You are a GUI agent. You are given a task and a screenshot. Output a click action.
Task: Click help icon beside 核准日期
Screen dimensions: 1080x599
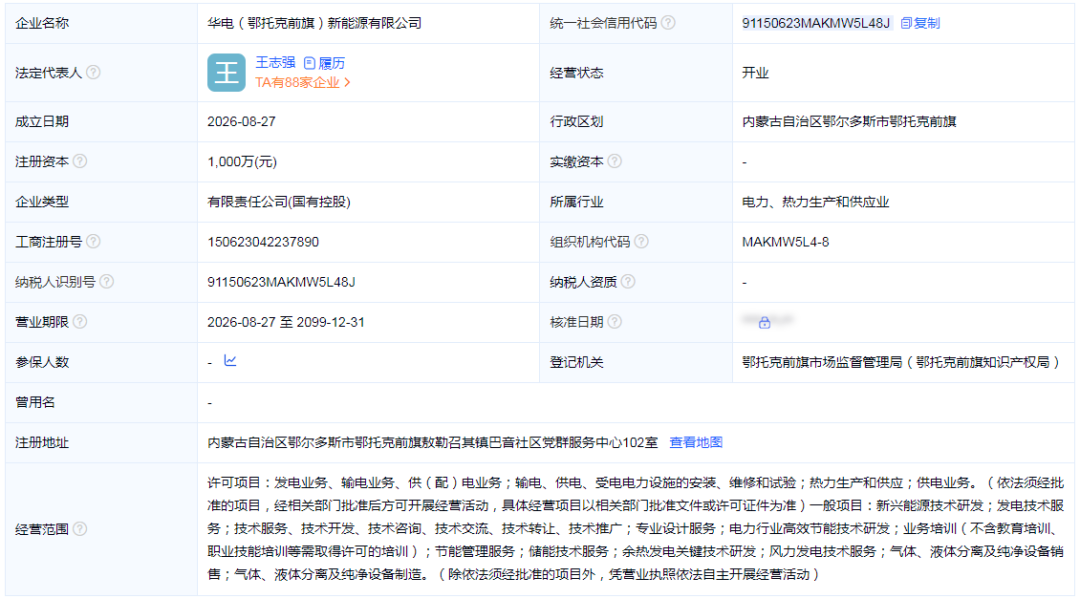(614, 322)
